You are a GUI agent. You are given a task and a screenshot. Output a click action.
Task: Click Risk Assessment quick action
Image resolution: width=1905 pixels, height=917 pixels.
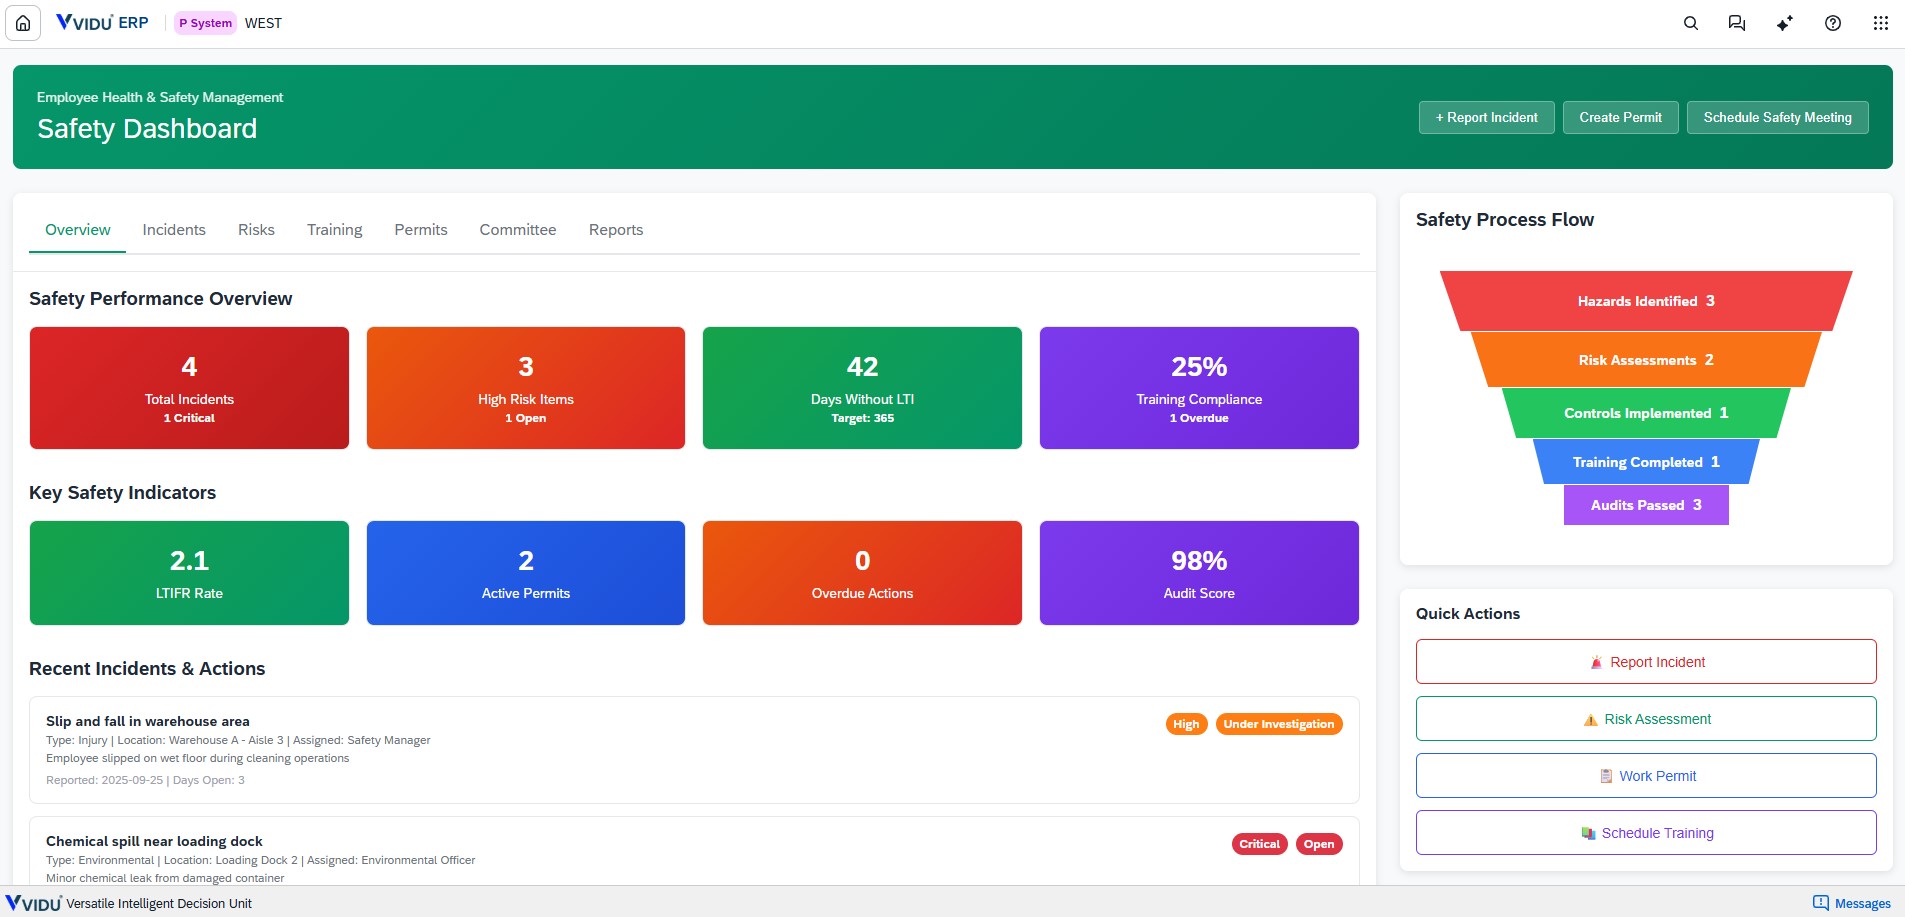pyautogui.click(x=1645, y=719)
